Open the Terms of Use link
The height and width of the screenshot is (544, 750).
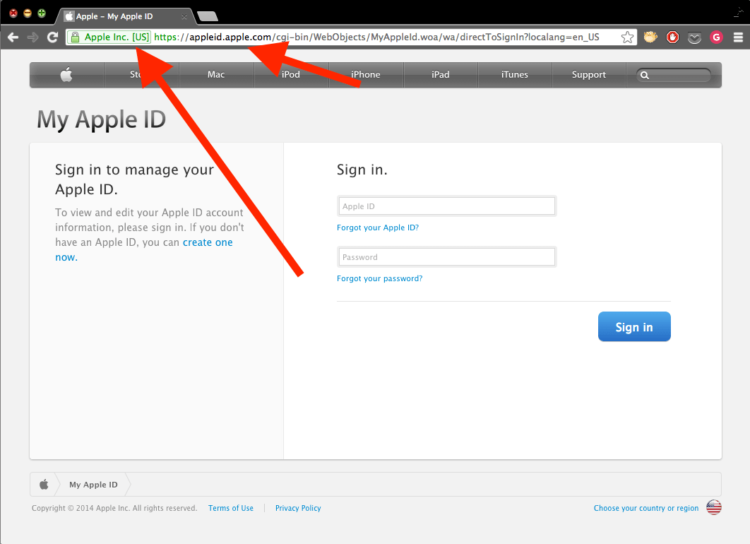click(231, 508)
